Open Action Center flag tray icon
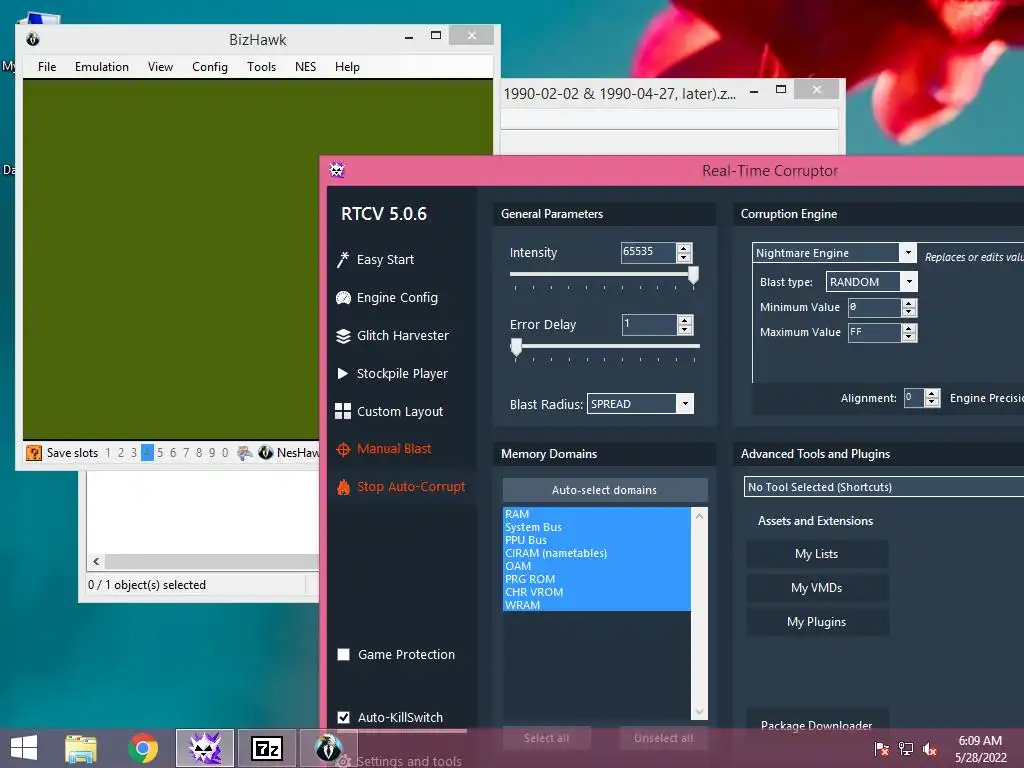 pyautogui.click(x=881, y=748)
